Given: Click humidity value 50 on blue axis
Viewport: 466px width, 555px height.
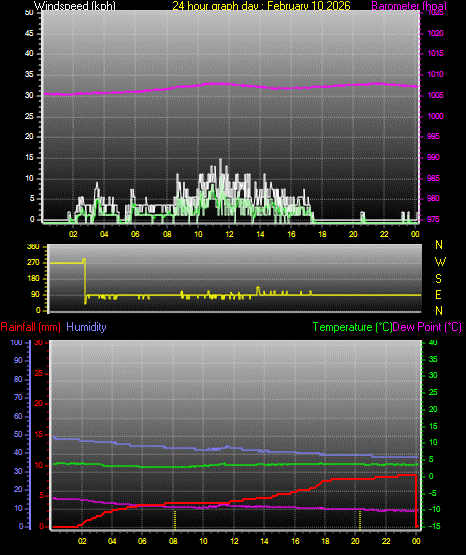Looking at the screenshot, I should [18, 434].
